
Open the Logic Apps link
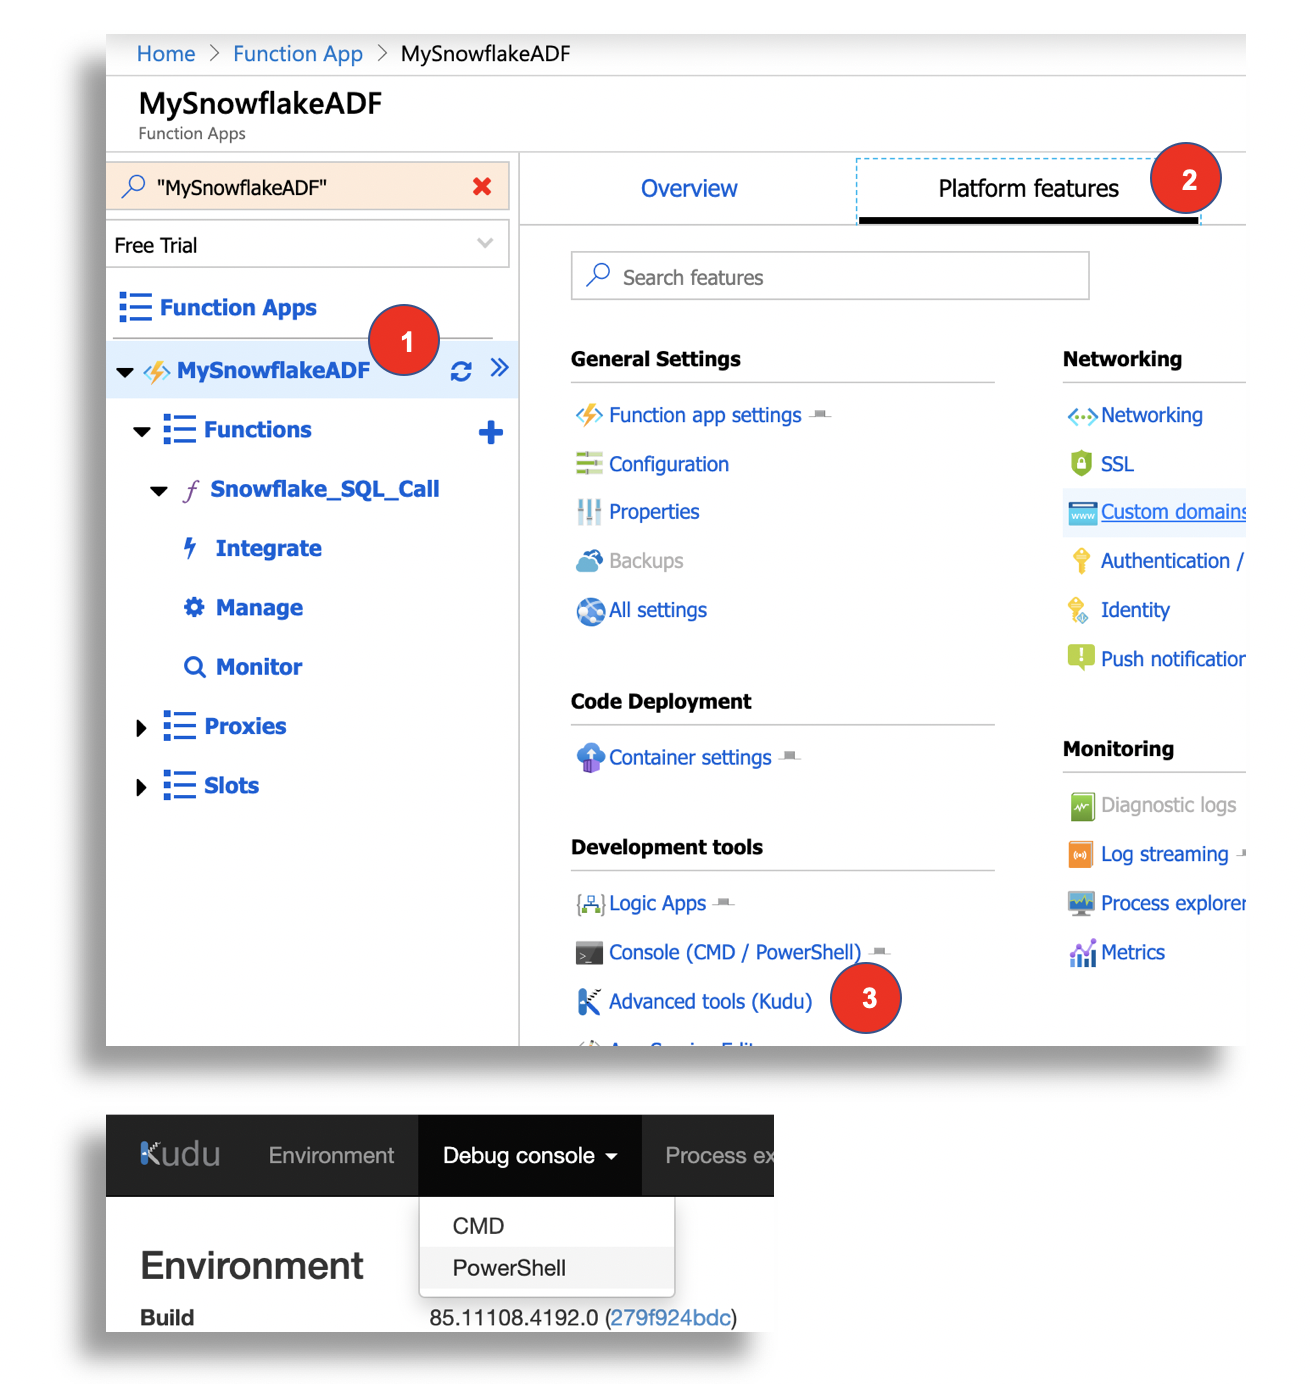[657, 903]
